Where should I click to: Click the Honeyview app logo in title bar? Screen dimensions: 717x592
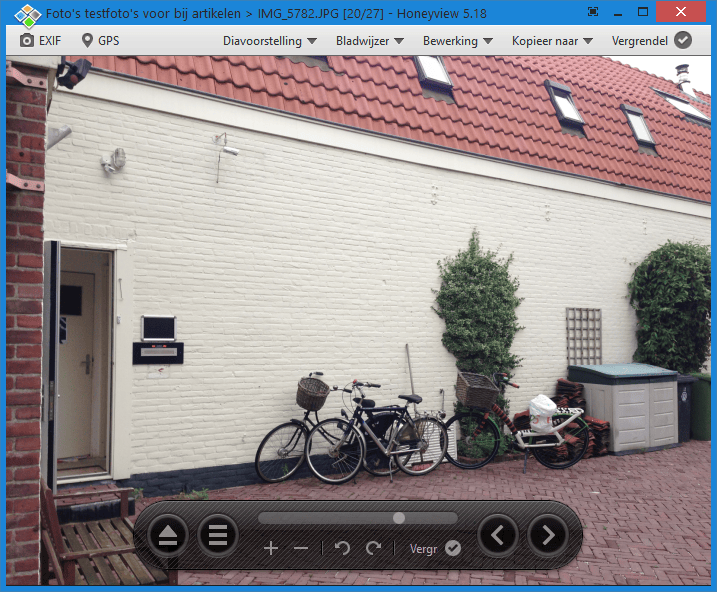coord(27,14)
